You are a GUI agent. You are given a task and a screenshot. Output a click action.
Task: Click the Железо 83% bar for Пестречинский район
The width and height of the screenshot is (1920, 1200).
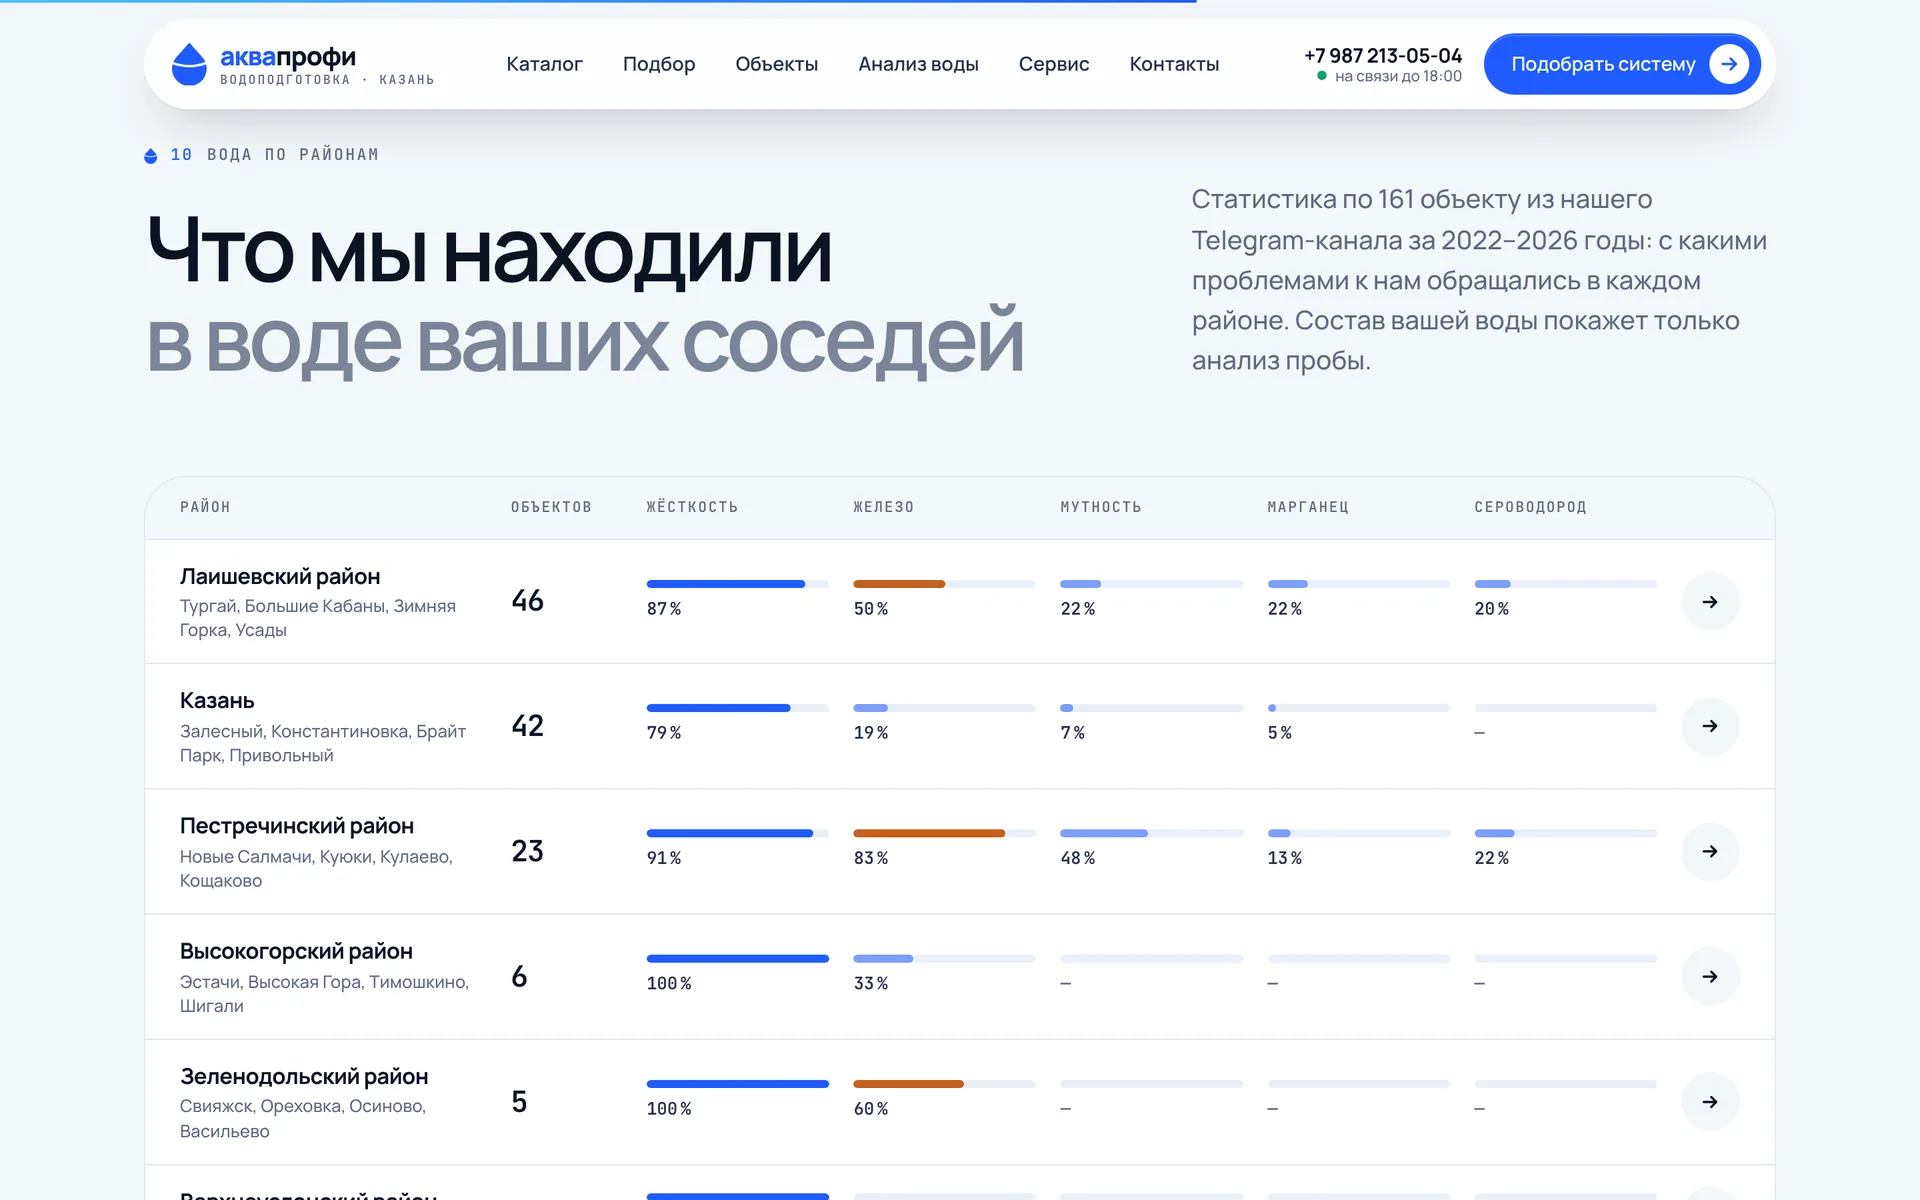tap(944, 833)
